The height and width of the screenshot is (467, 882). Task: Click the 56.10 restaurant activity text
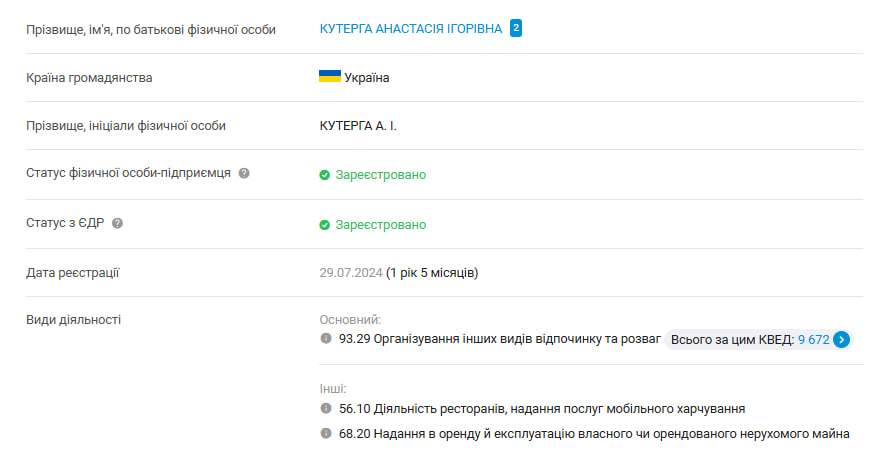click(x=541, y=409)
